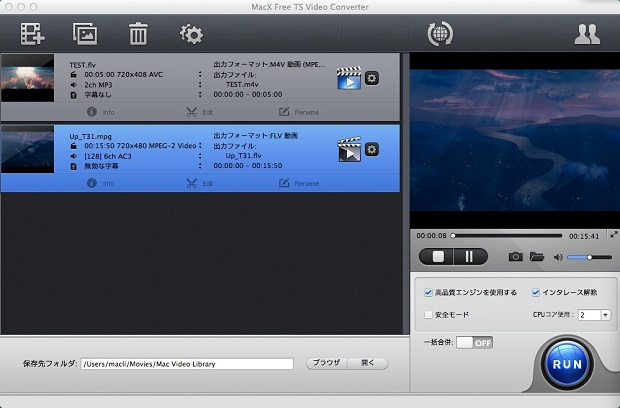
Task: Click the Add Video toolbar icon
Action: 32,34
